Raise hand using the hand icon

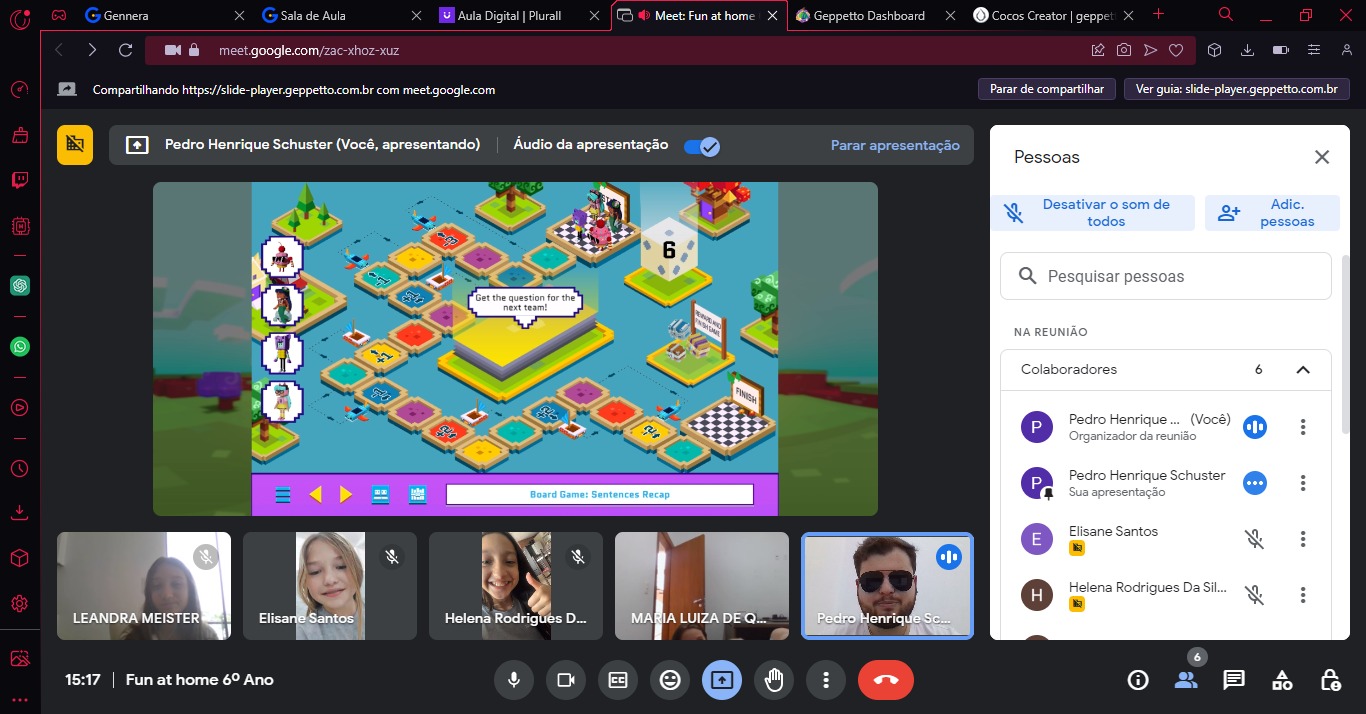774,680
